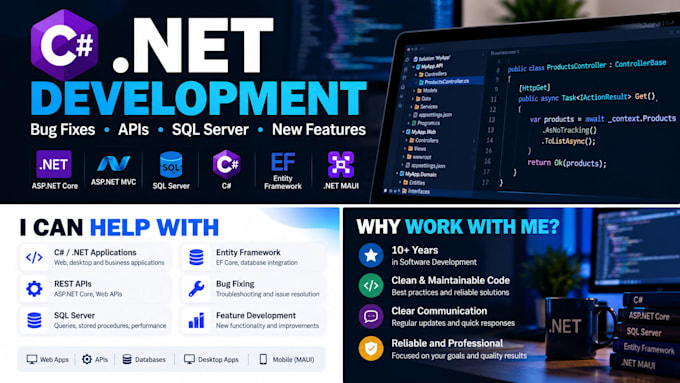The height and width of the screenshot is (383, 680).
Task: Click the 'Entity Framework' book spine label
Action: pos(649,348)
